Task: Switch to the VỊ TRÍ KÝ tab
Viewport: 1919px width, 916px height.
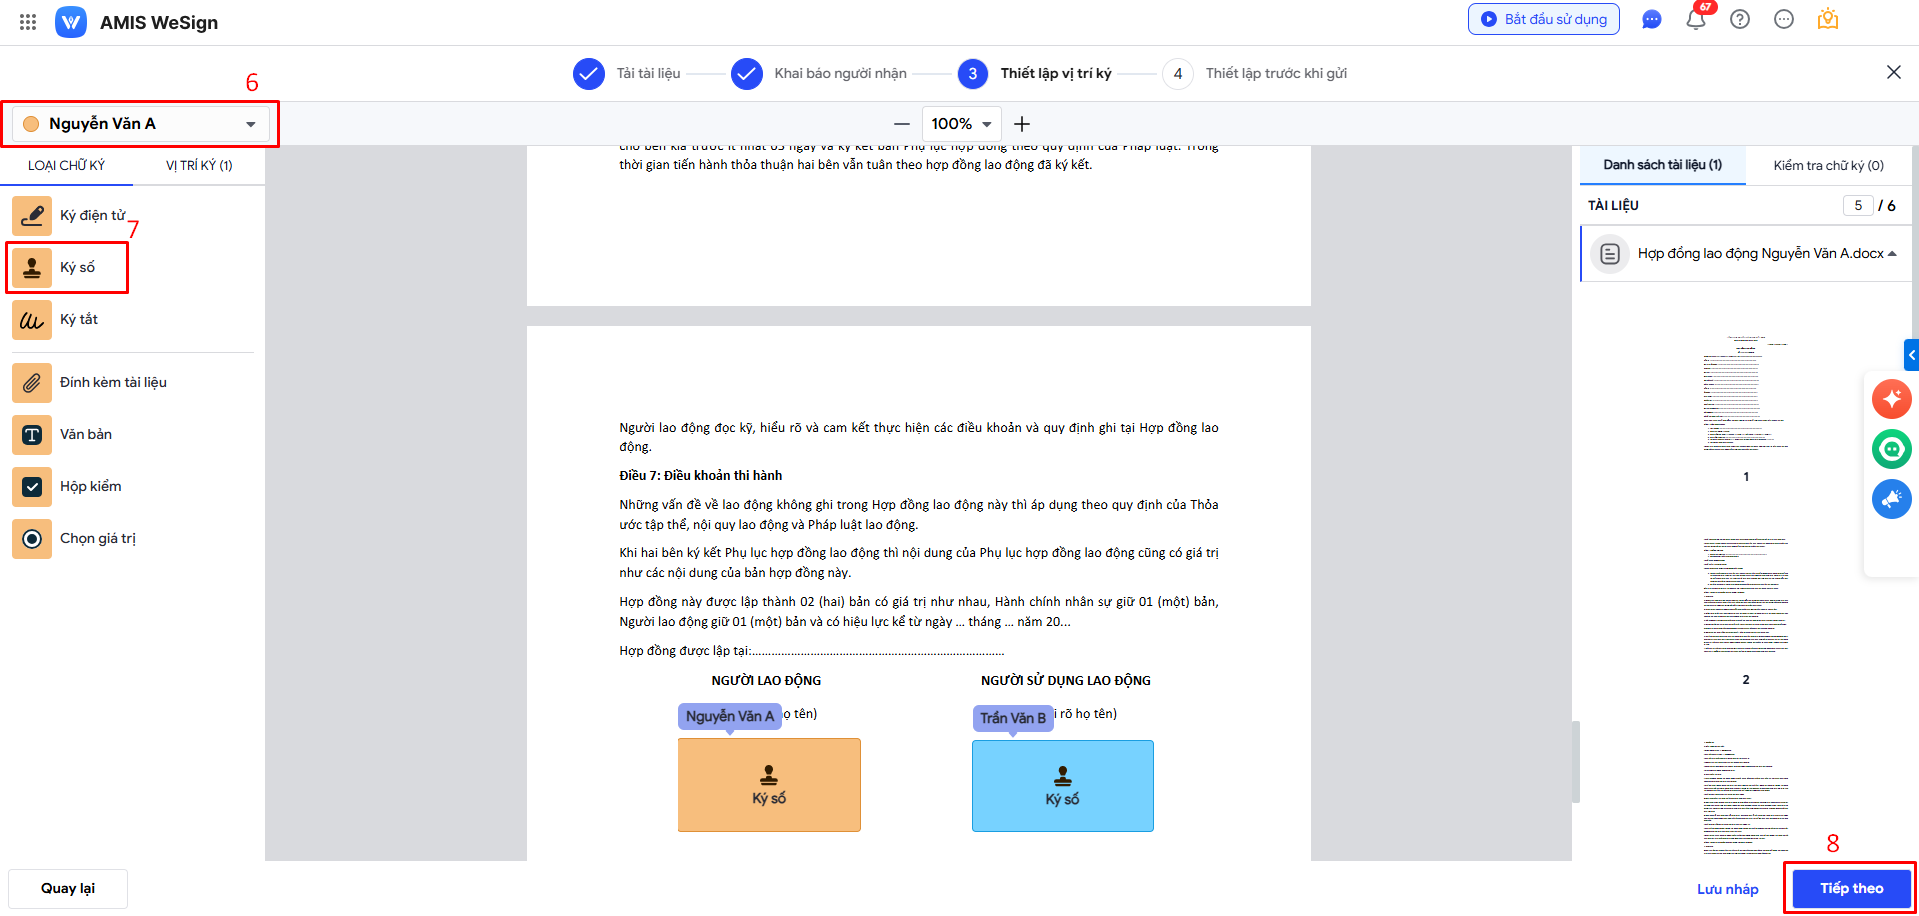Action: pos(199,166)
